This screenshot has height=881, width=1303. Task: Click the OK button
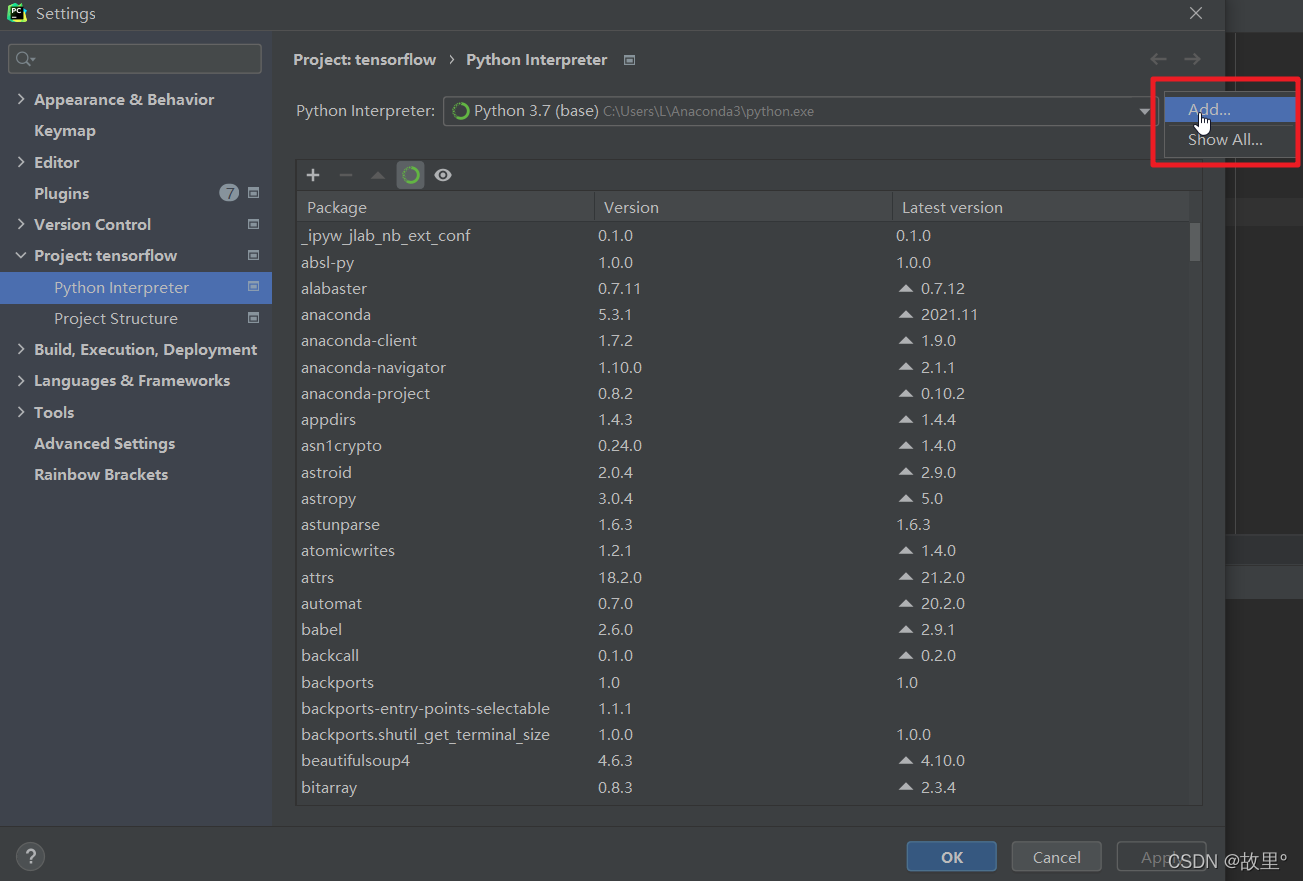952,857
